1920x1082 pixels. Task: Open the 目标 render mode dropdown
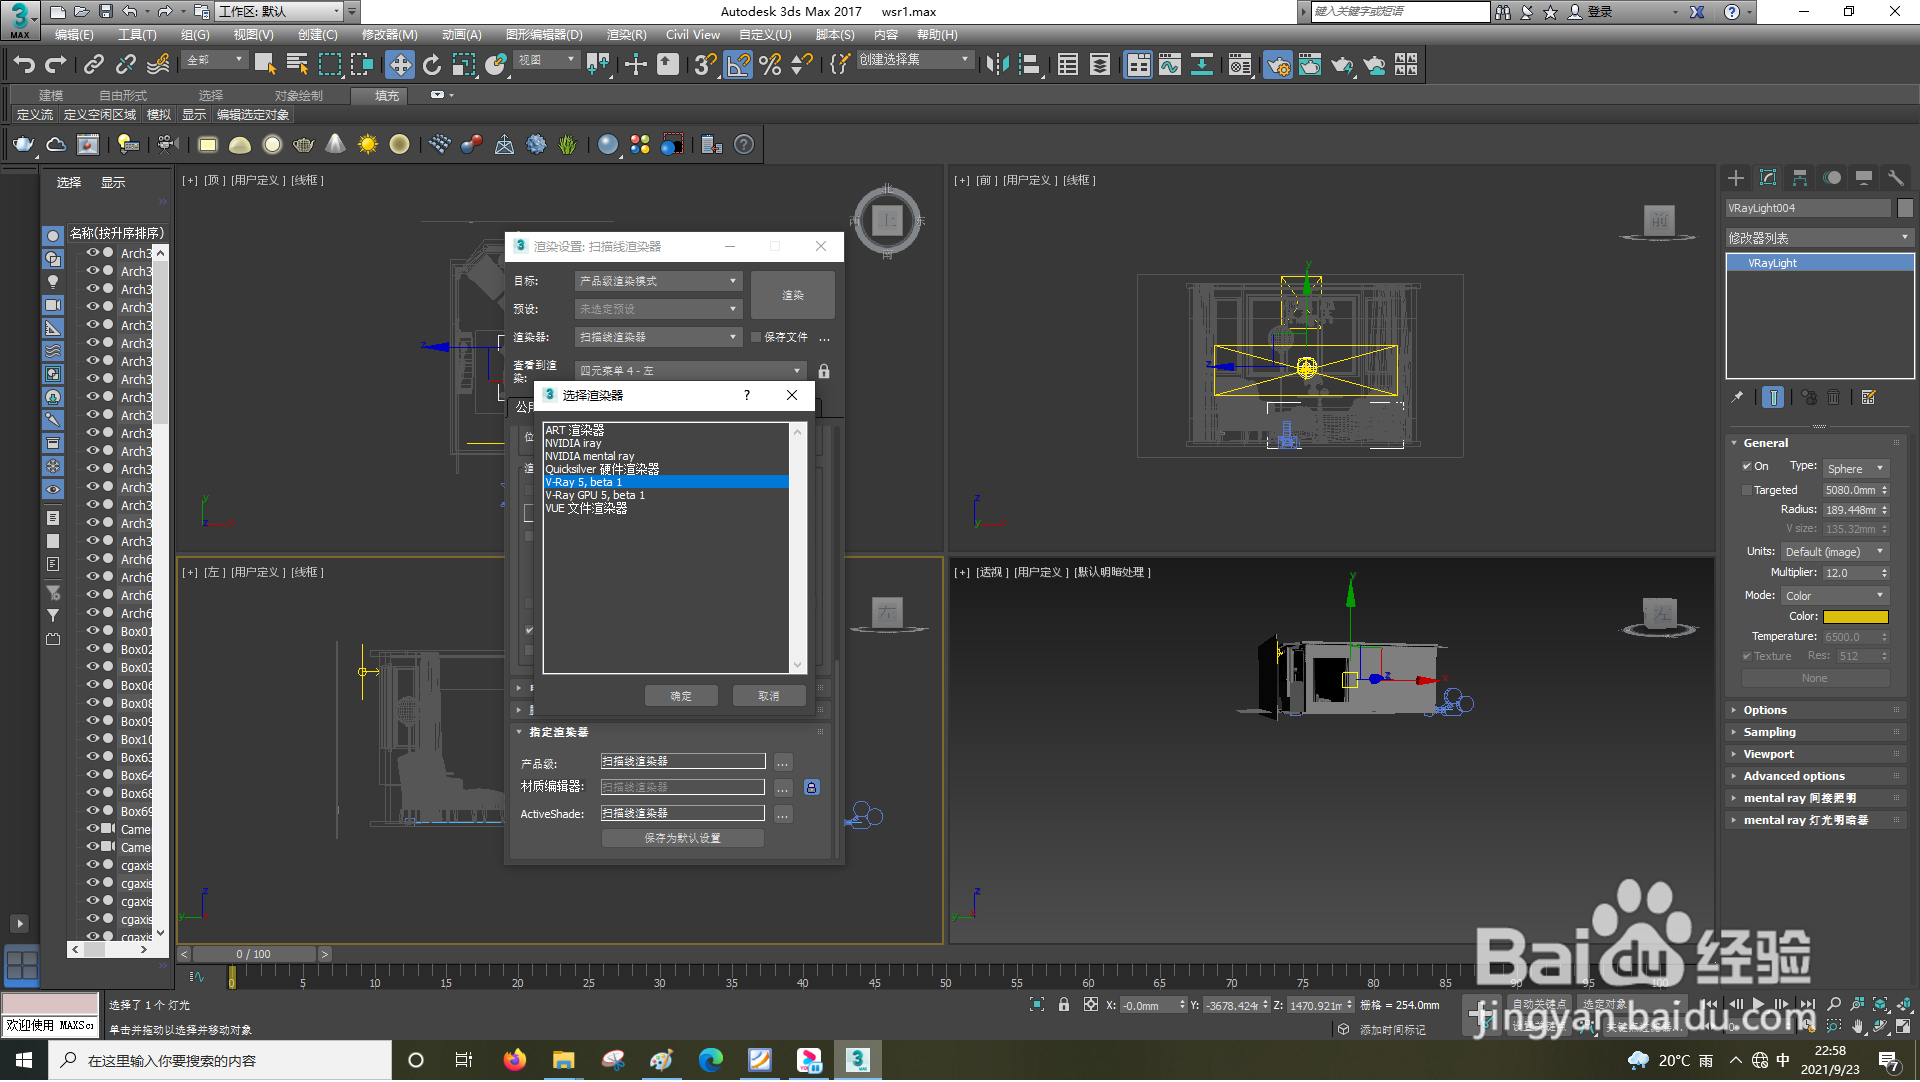point(658,282)
